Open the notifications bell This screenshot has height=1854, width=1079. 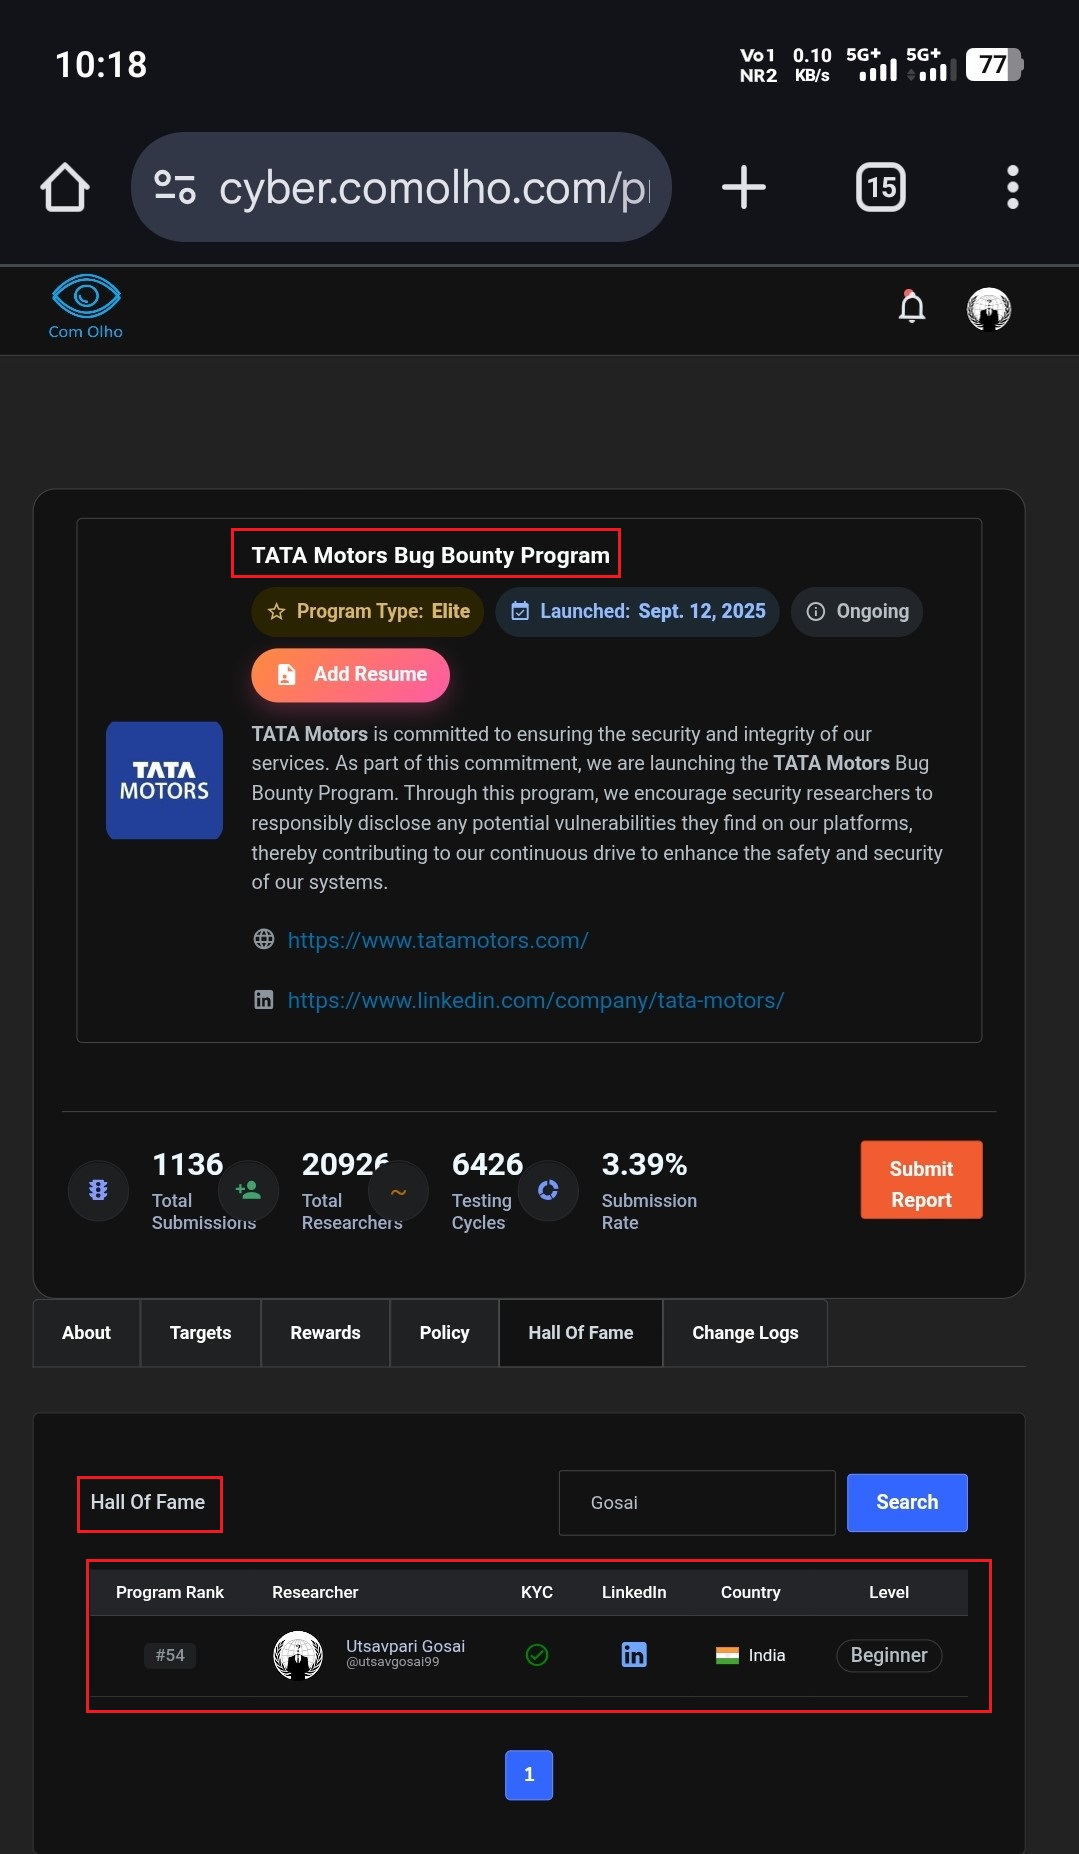pos(911,307)
